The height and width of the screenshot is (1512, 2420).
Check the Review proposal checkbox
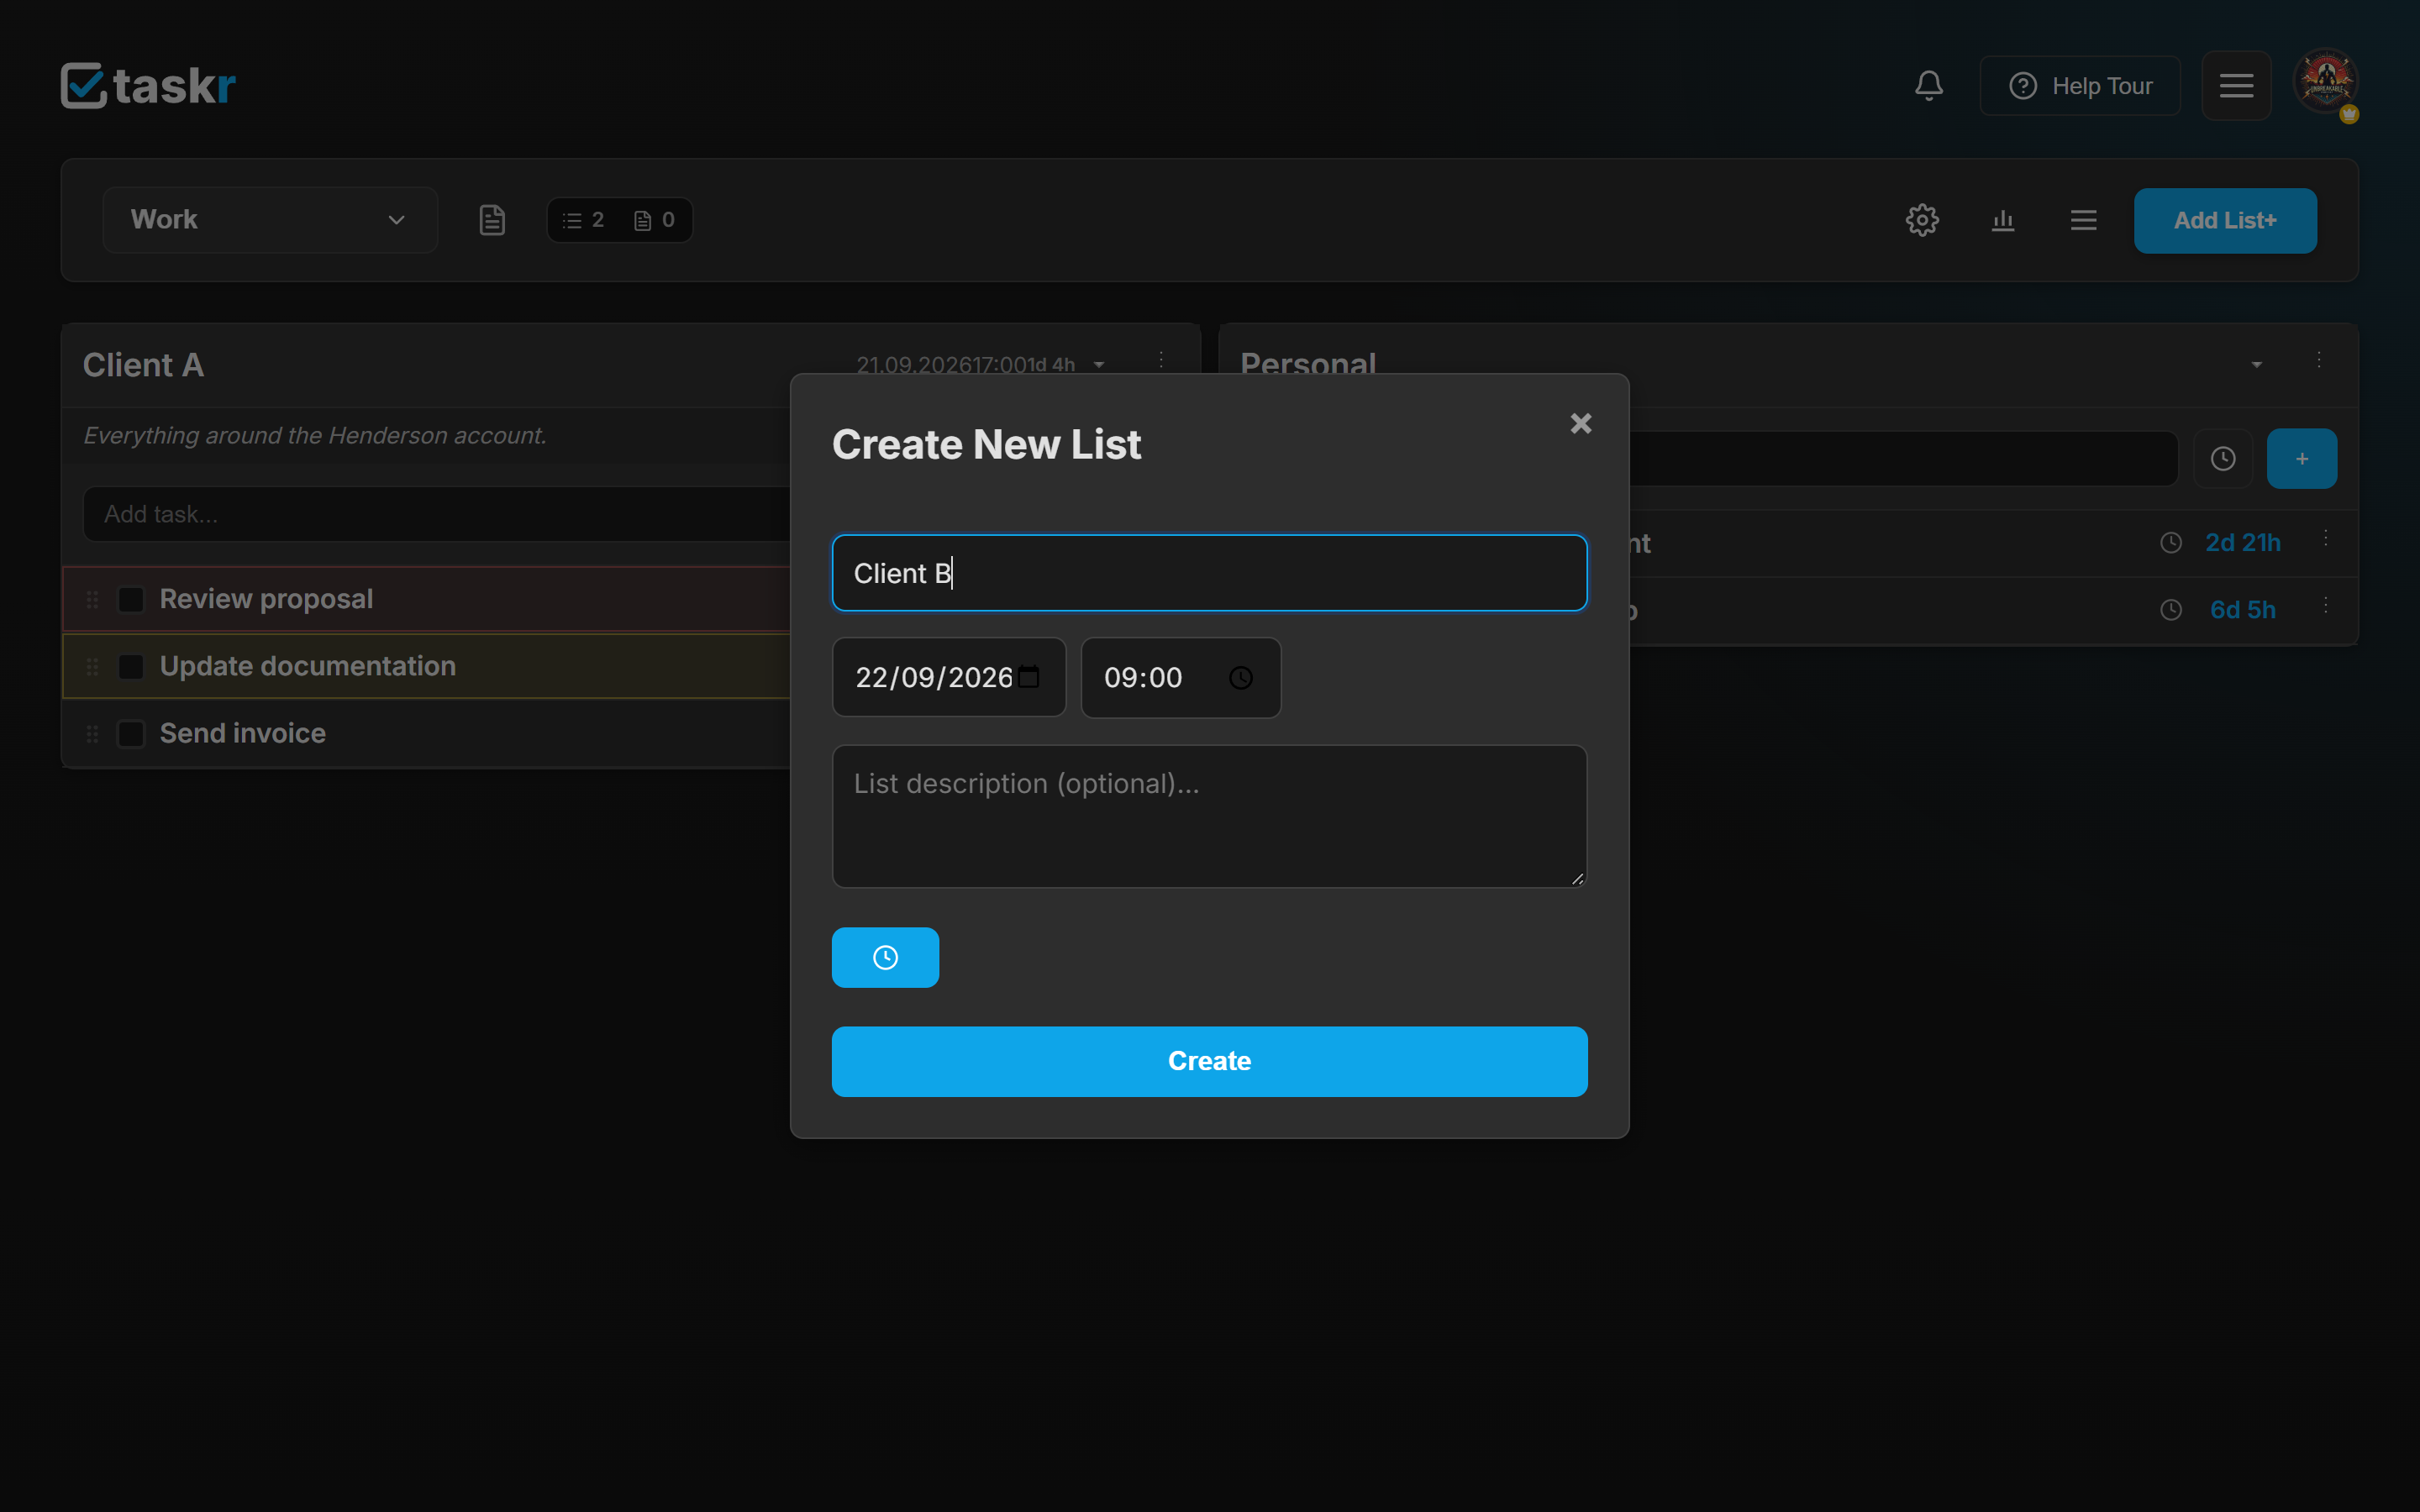[131, 599]
